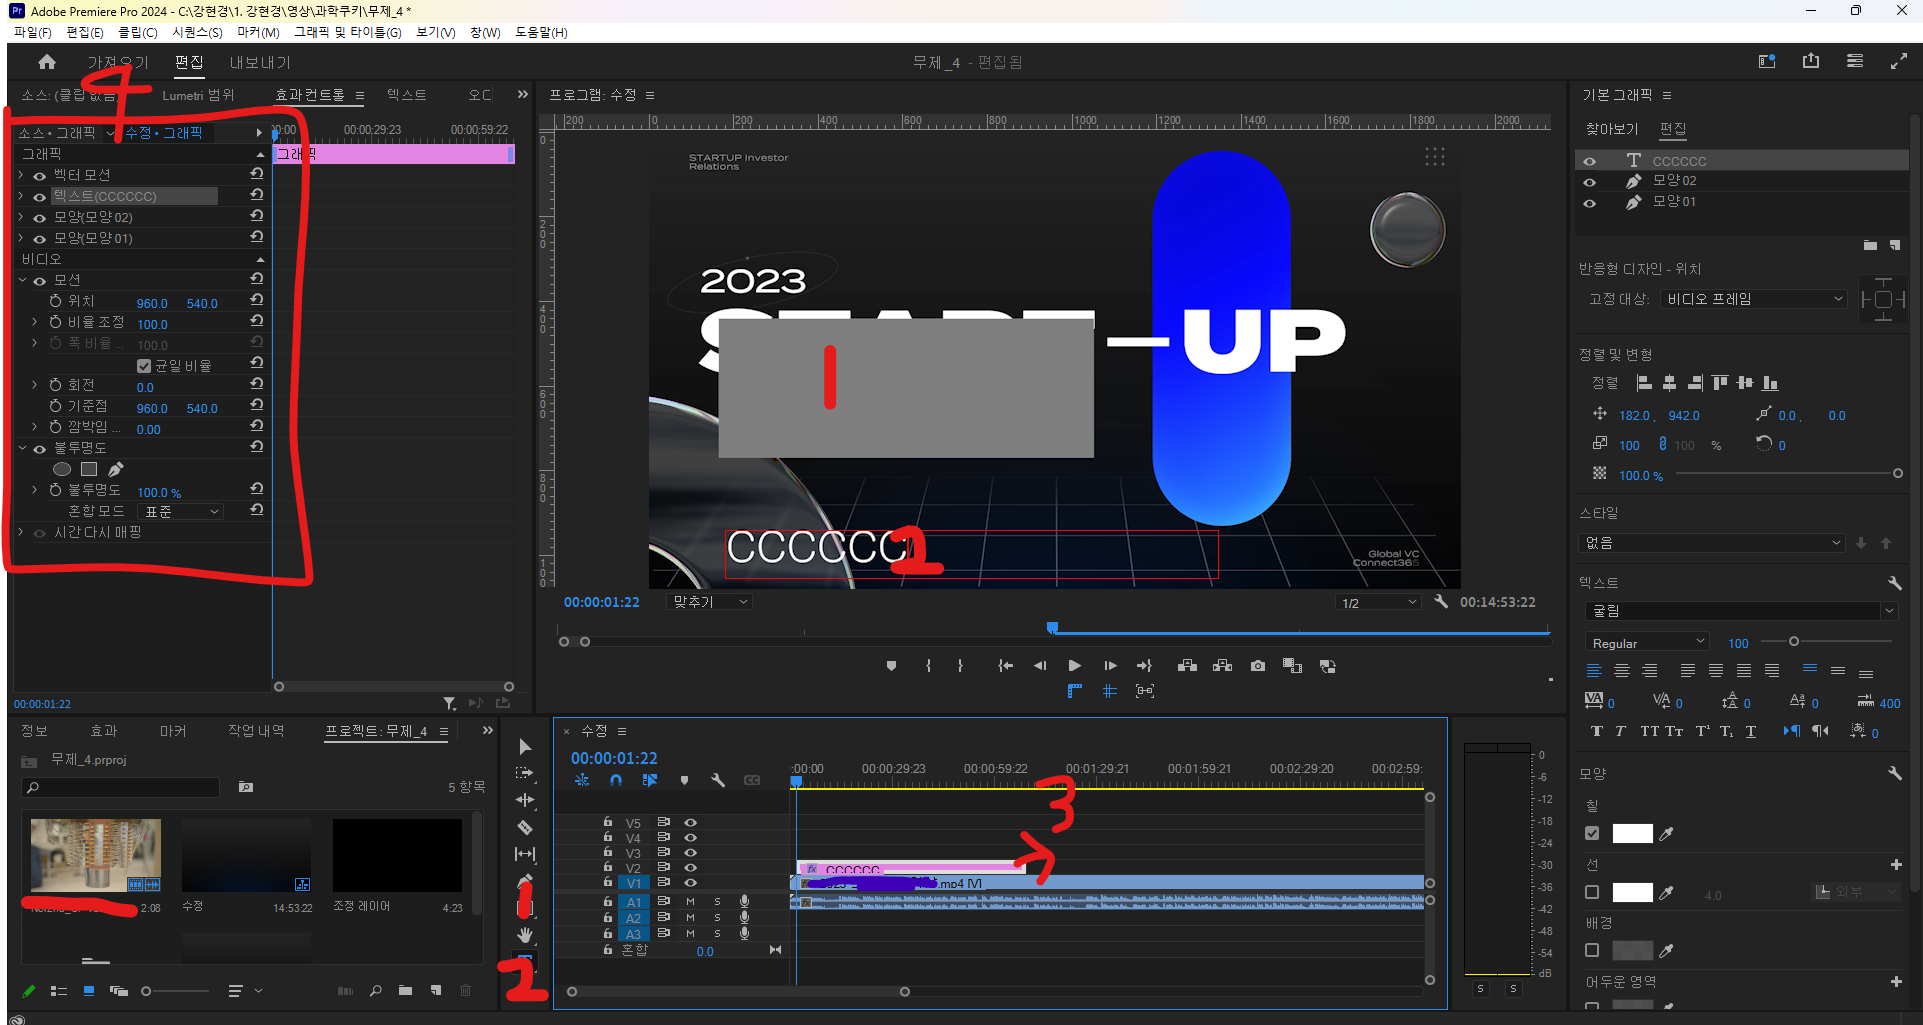The image size is (1923, 1025).
Task: Open Regular font style dropdown
Action: (x=1647, y=643)
